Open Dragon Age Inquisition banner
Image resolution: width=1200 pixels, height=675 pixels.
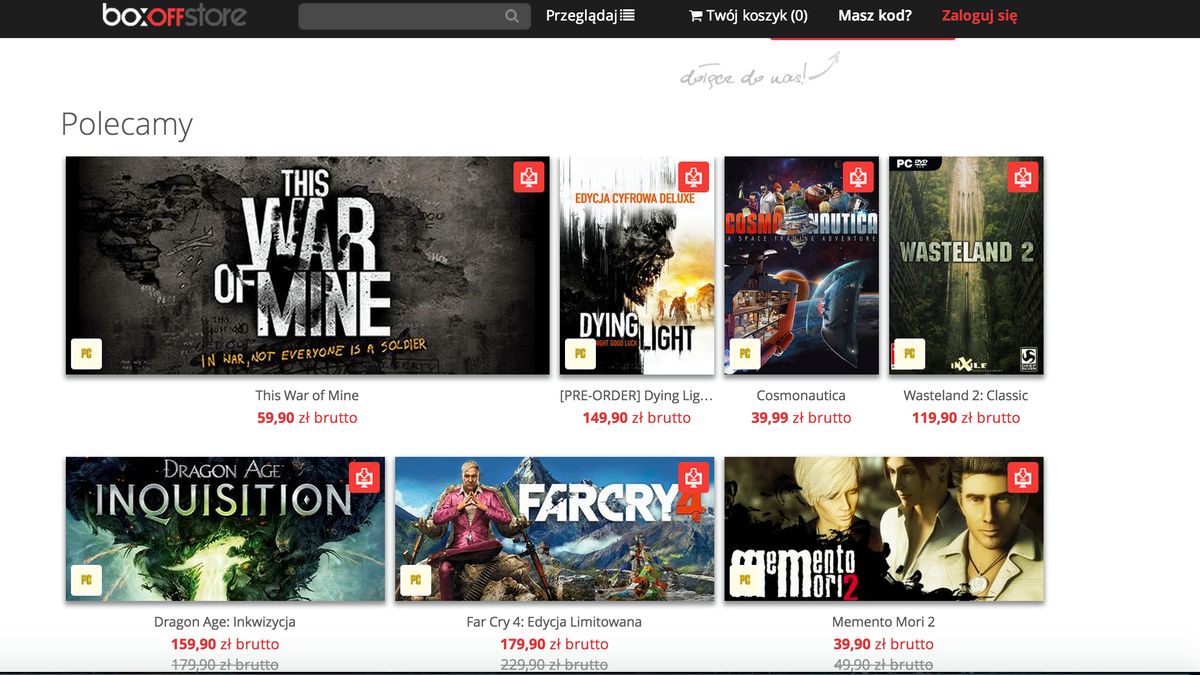tap(225, 529)
